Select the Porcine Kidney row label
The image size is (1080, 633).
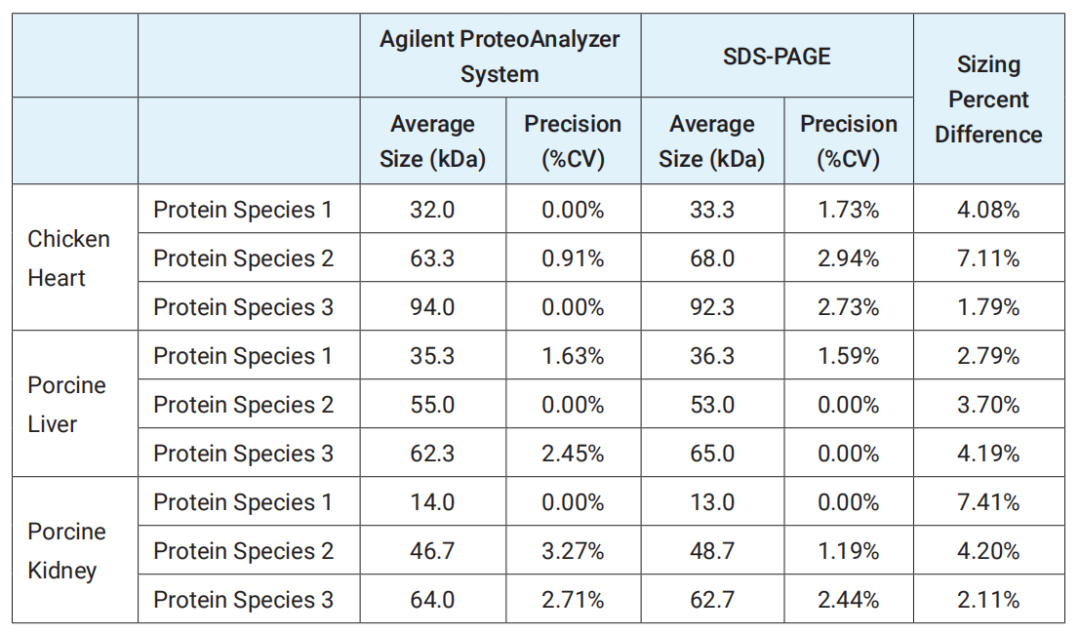pos(67,551)
